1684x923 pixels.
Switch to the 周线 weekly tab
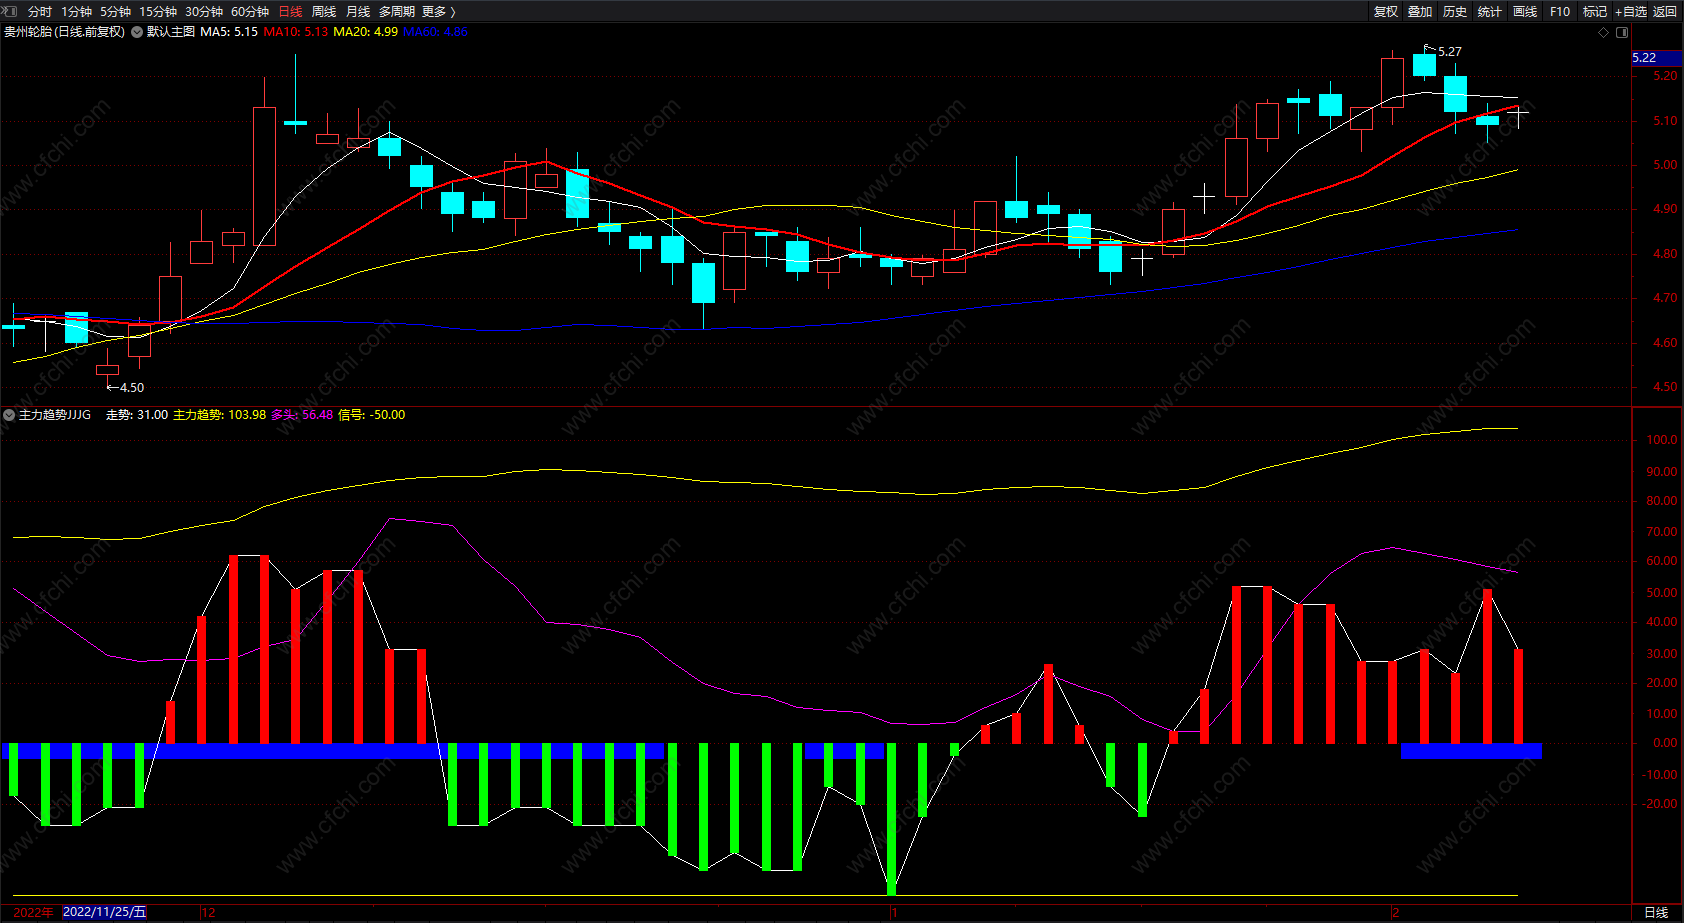(x=324, y=12)
